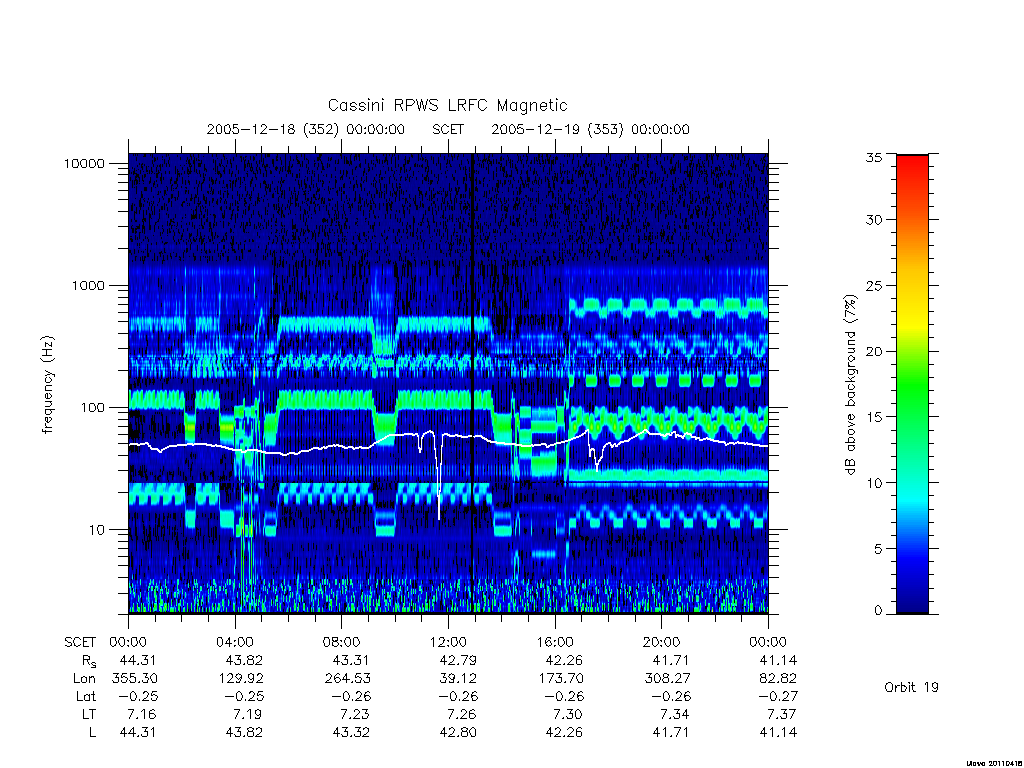Click the '20:00' time axis label
The height and width of the screenshot is (768, 1024).
[662, 643]
